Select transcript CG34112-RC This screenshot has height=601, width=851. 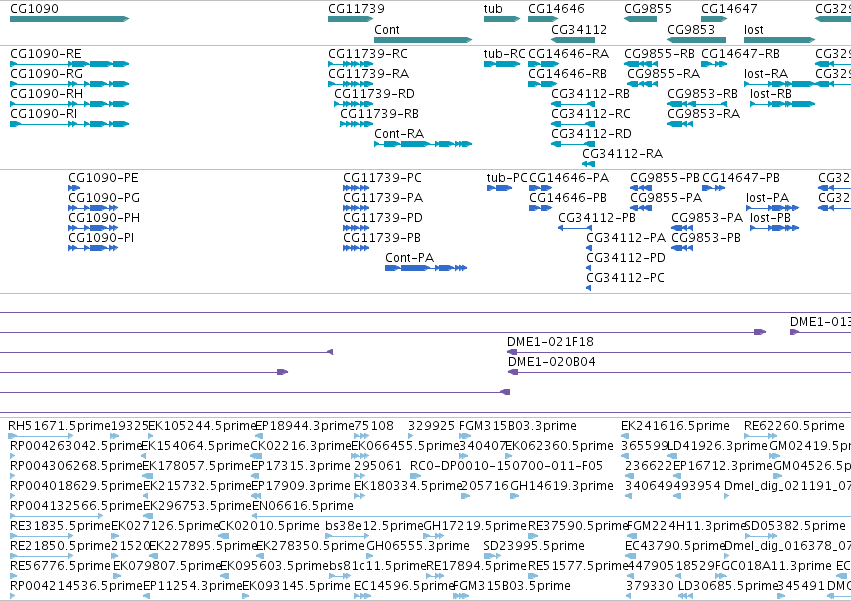[573, 124]
